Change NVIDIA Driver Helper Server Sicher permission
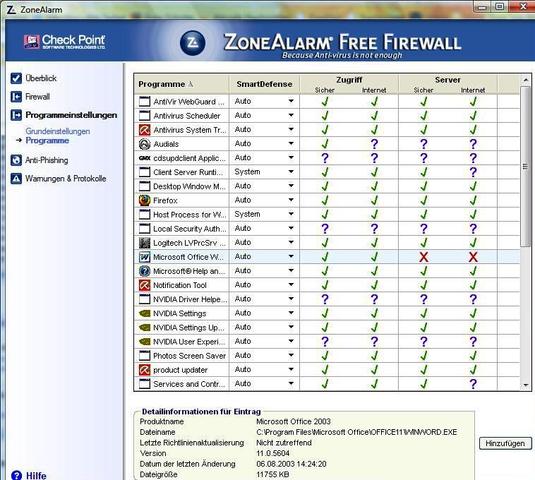This screenshot has height=480, width=535. click(423, 299)
